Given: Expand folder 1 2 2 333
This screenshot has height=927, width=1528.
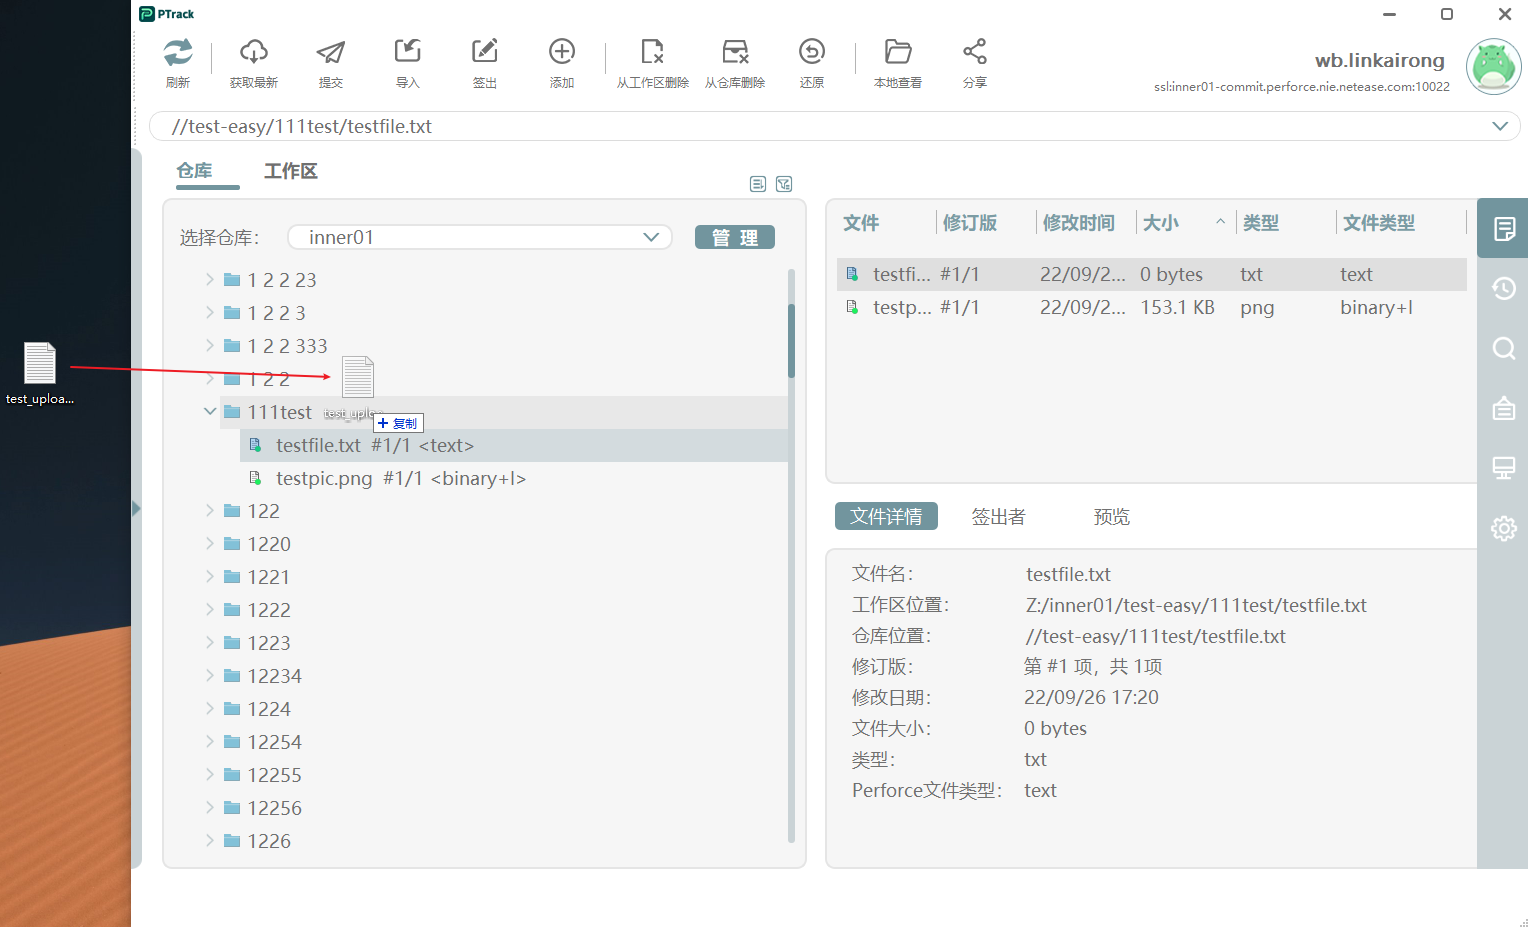Looking at the screenshot, I should 210,345.
